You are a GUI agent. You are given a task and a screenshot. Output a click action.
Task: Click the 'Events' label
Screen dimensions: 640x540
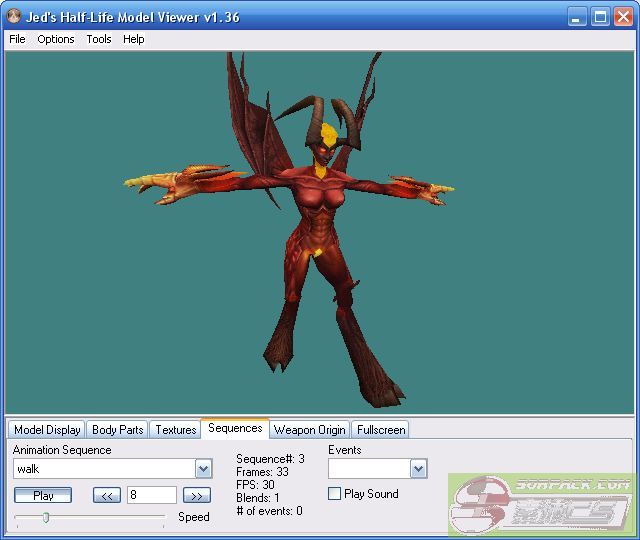pos(345,450)
